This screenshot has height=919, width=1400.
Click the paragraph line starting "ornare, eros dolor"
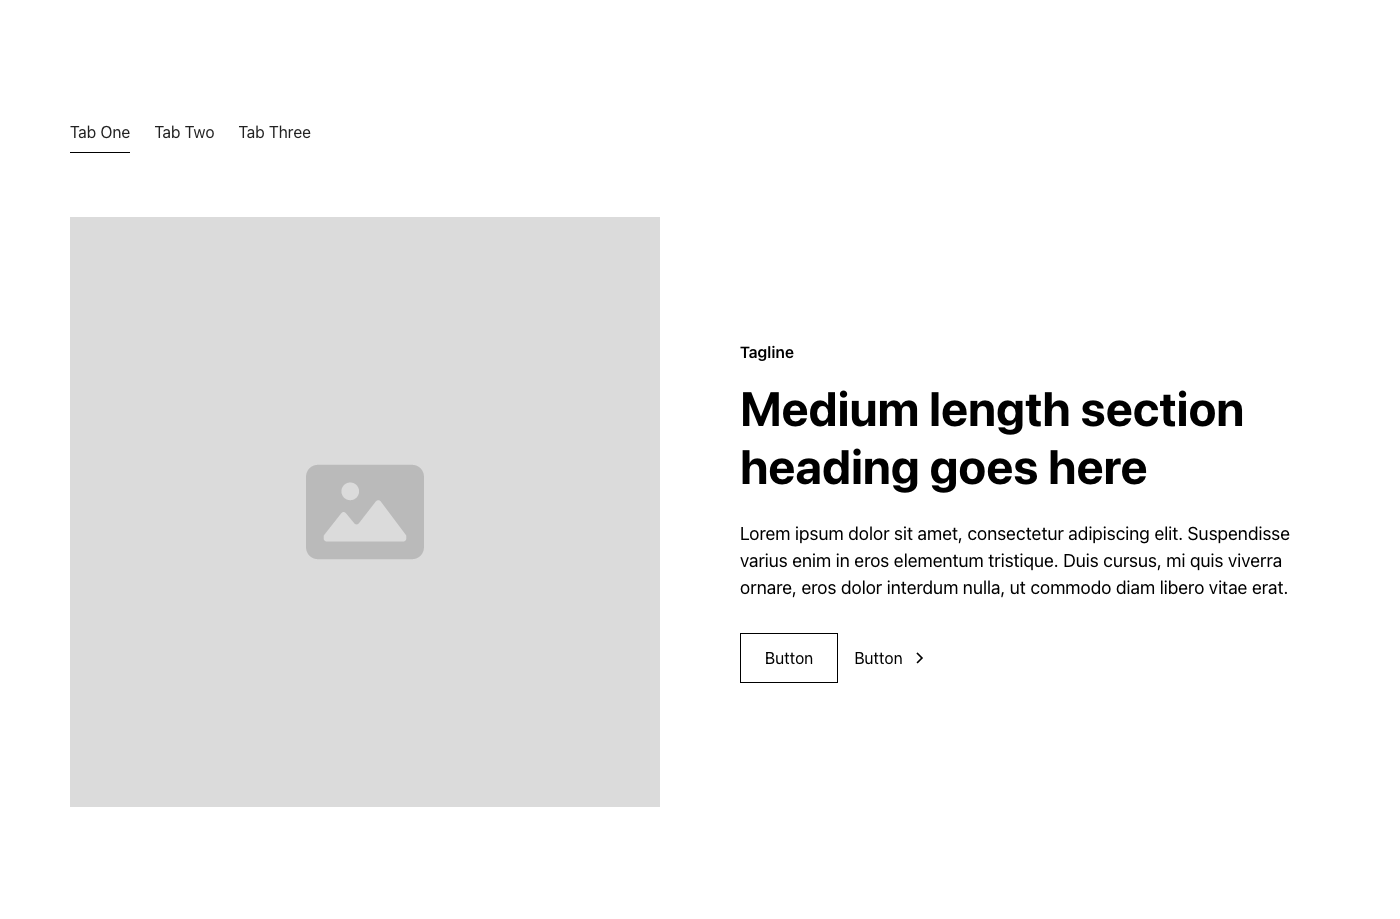1014,588
